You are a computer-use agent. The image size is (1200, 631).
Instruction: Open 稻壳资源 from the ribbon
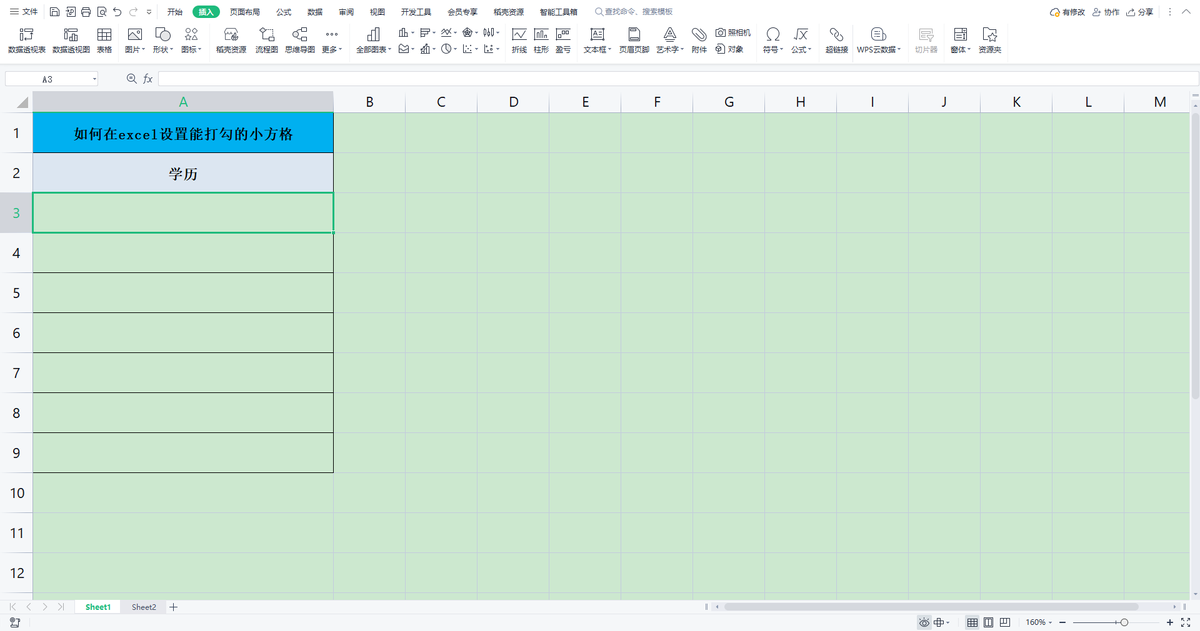click(230, 40)
